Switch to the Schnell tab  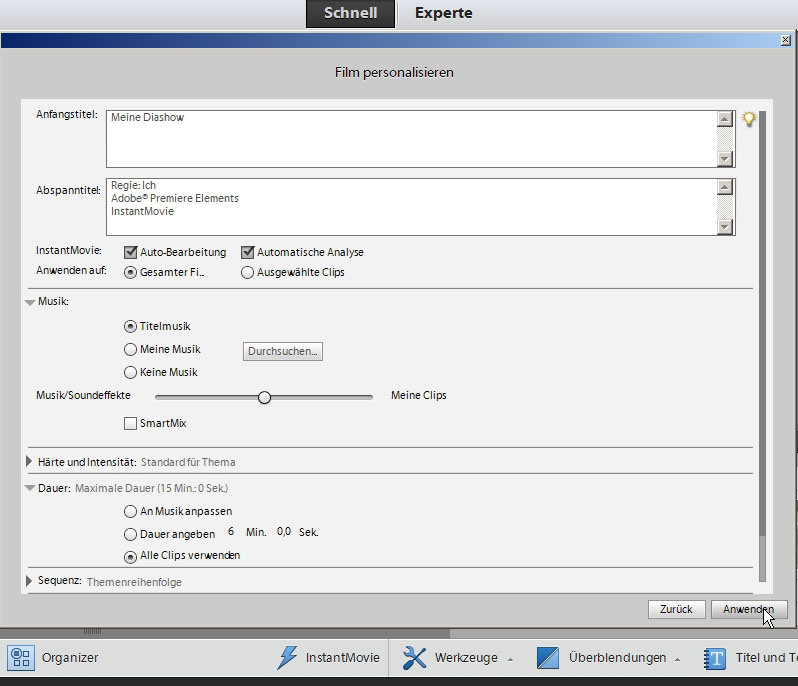tap(350, 13)
